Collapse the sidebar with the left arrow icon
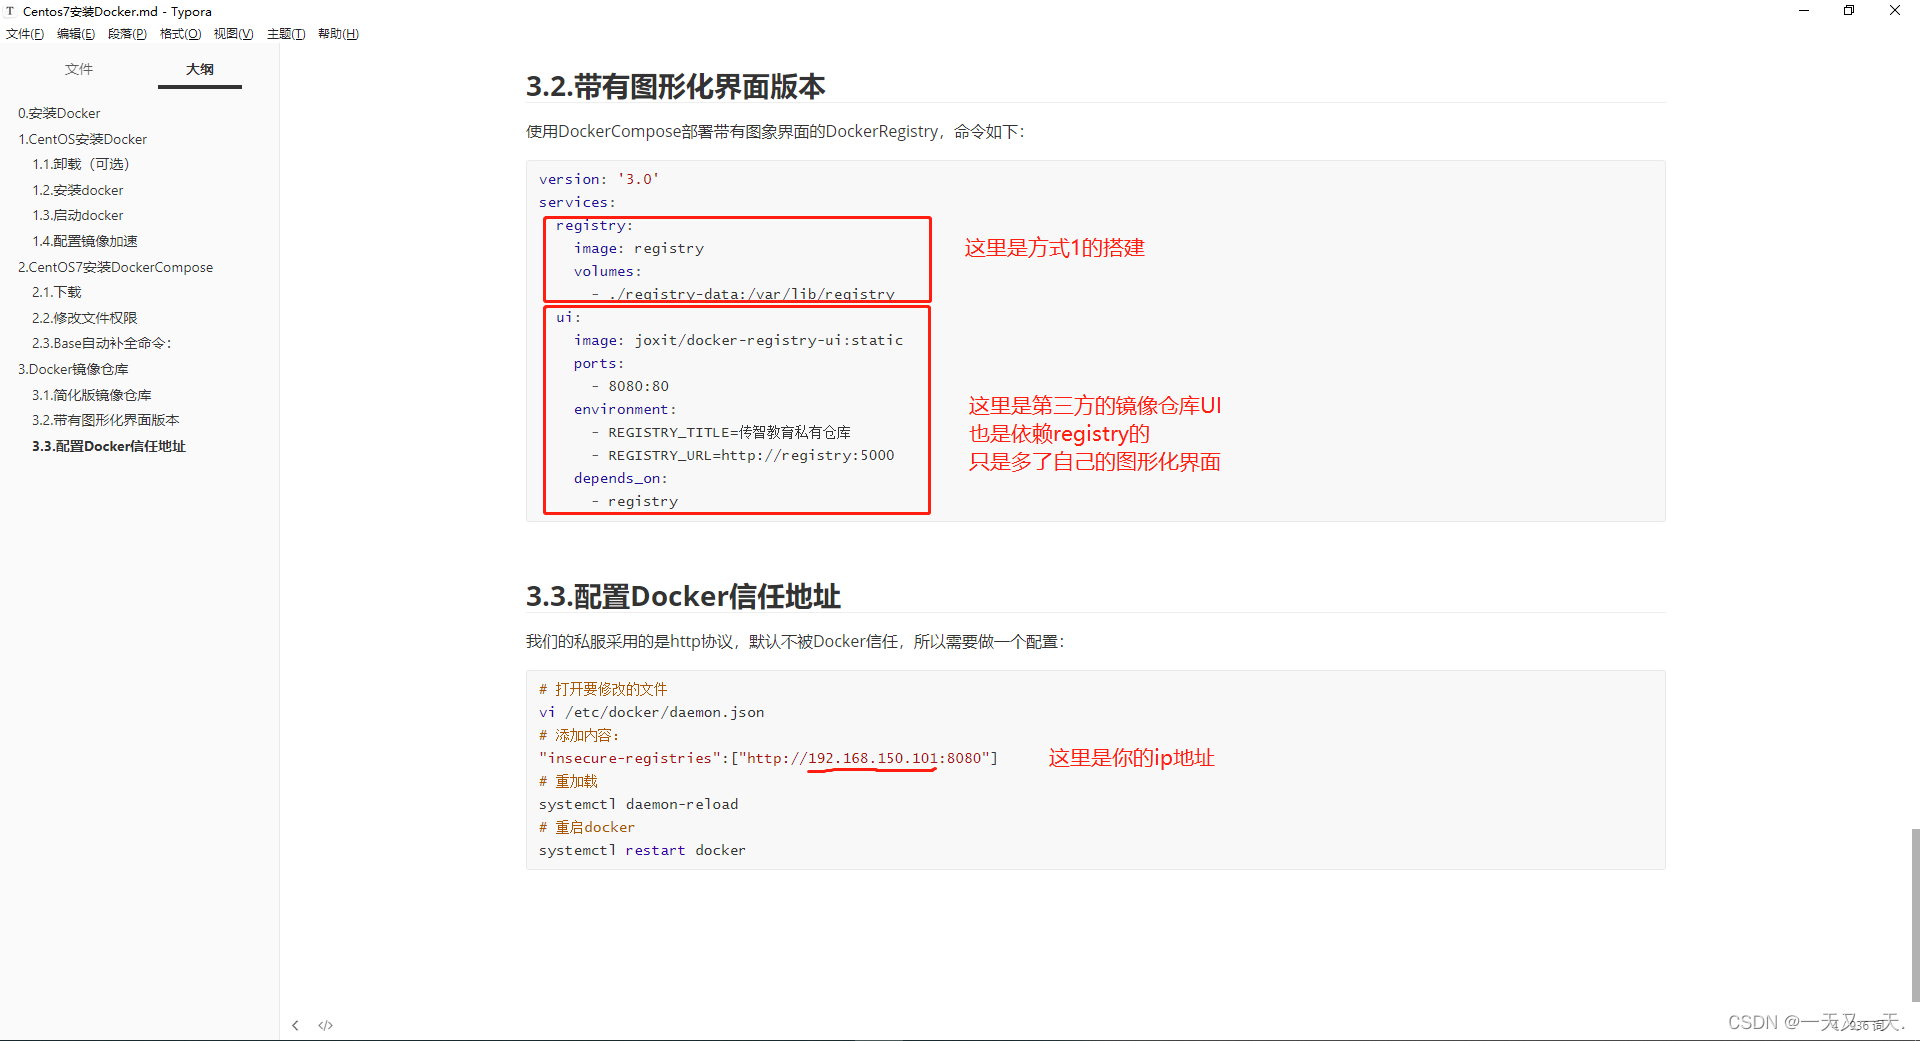1920x1041 pixels. pyautogui.click(x=295, y=1024)
